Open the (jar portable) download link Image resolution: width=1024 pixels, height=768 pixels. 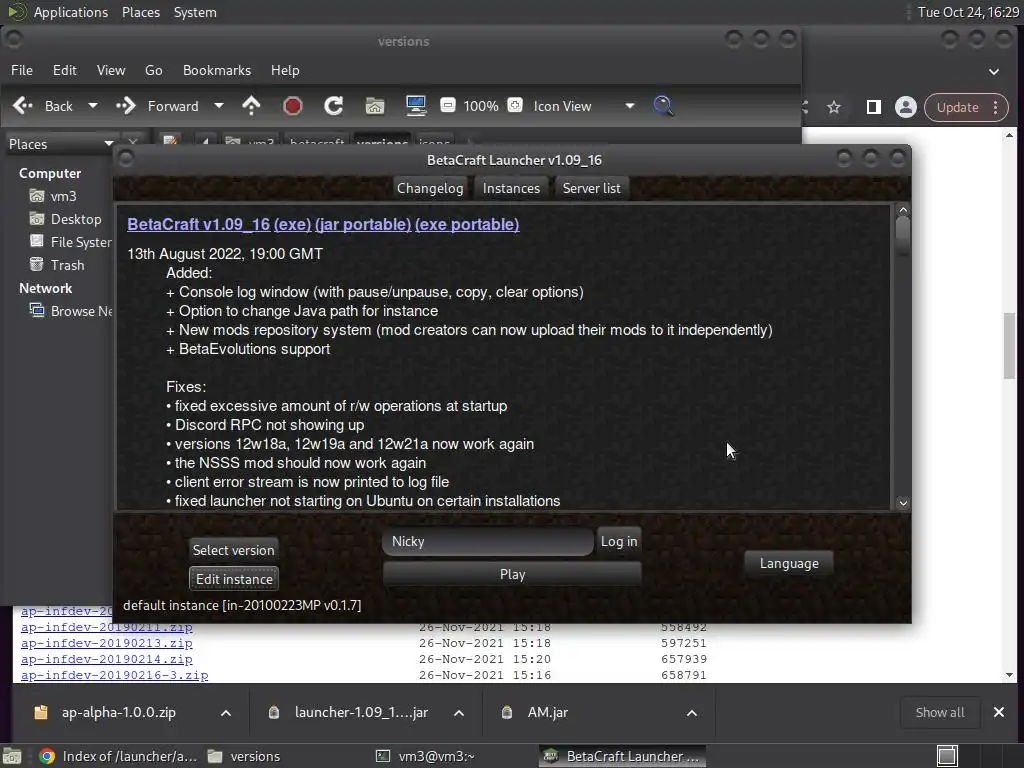[x=362, y=224]
